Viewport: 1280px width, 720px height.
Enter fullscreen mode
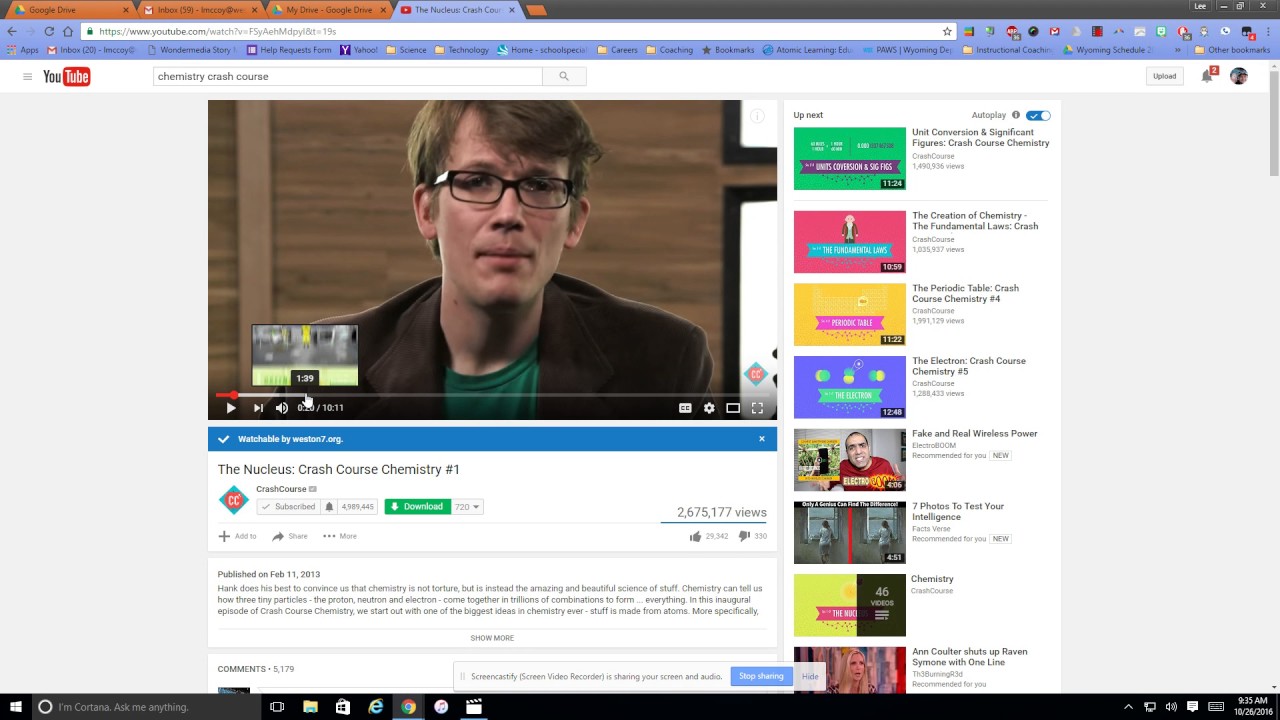[x=757, y=408]
